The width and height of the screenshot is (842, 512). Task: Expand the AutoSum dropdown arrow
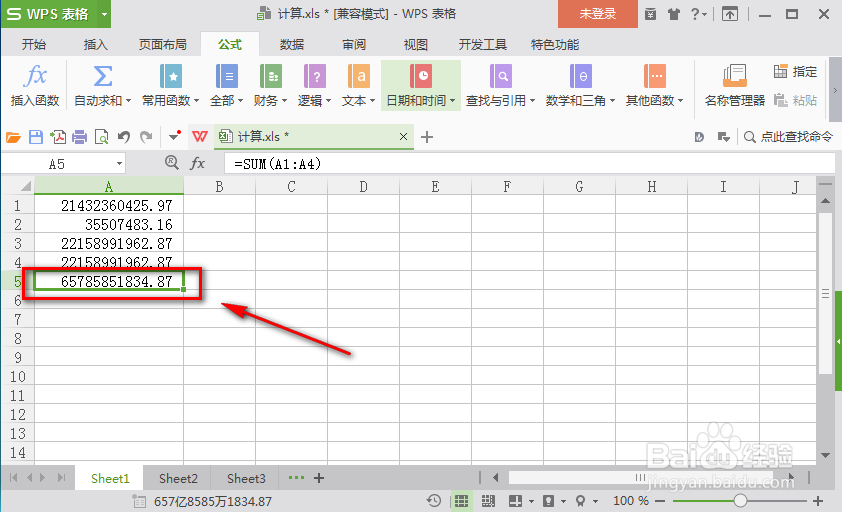128,101
